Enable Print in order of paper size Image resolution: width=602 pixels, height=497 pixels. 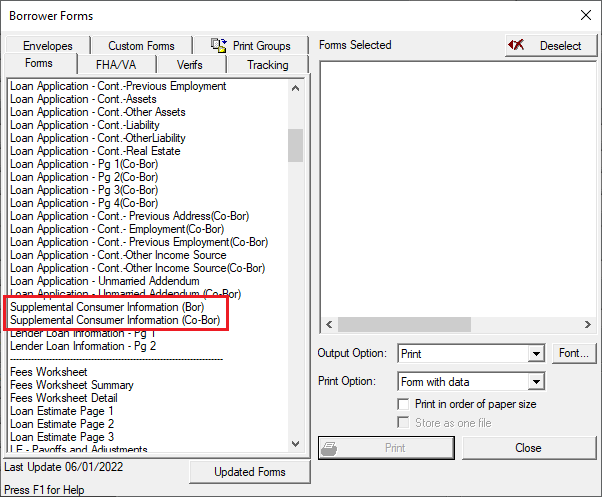(404, 404)
